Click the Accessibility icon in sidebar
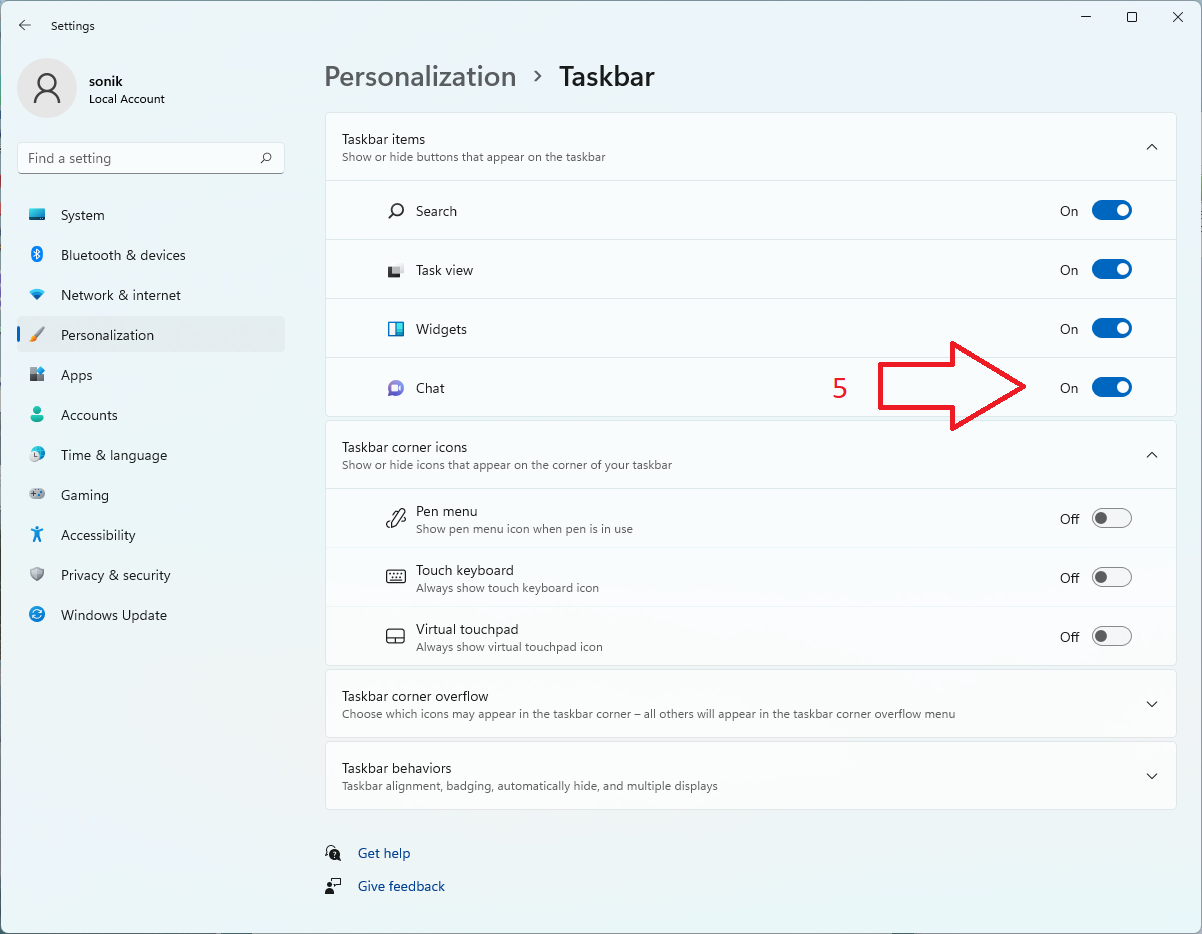1202x934 pixels. [x=37, y=535]
